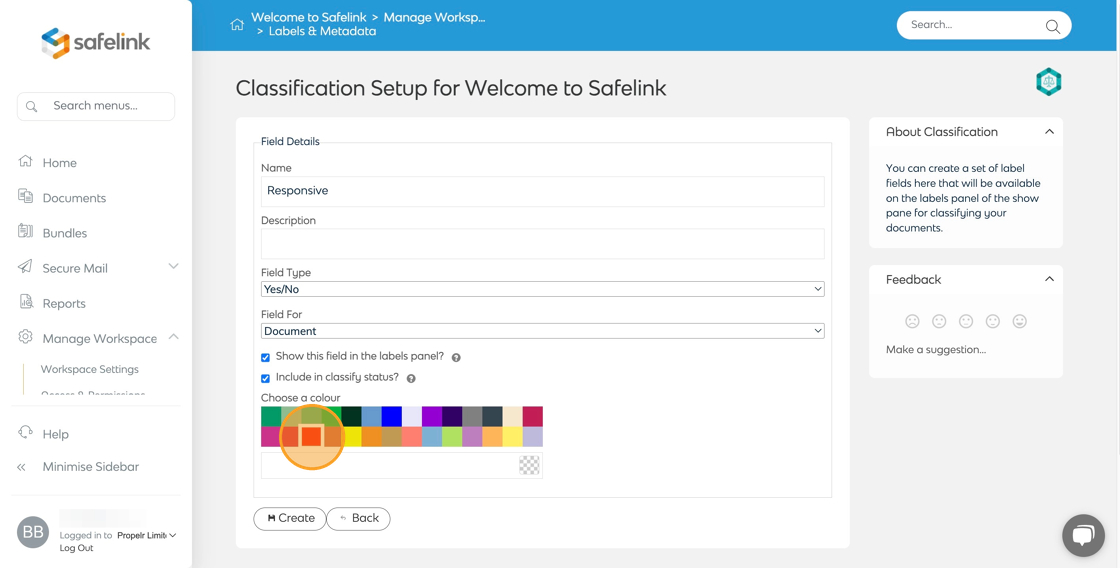Pick the pure blue colour swatch
This screenshot has width=1120, height=568.
391,416
